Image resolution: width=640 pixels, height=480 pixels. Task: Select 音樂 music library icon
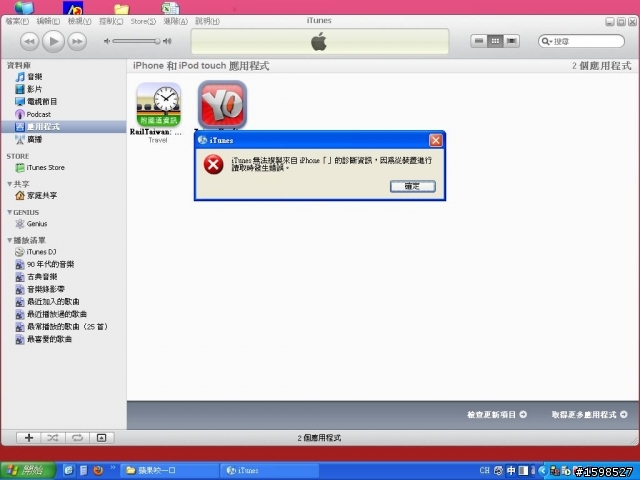(x=20, y=77)
